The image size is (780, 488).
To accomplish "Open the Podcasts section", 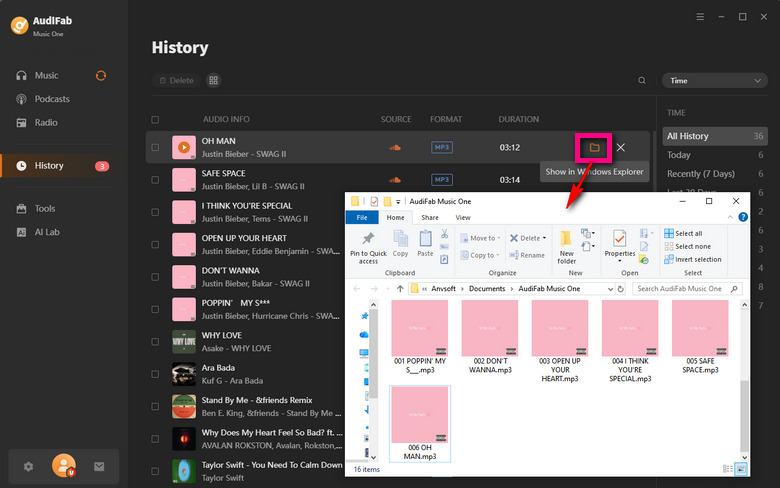I will click(52, 99).
